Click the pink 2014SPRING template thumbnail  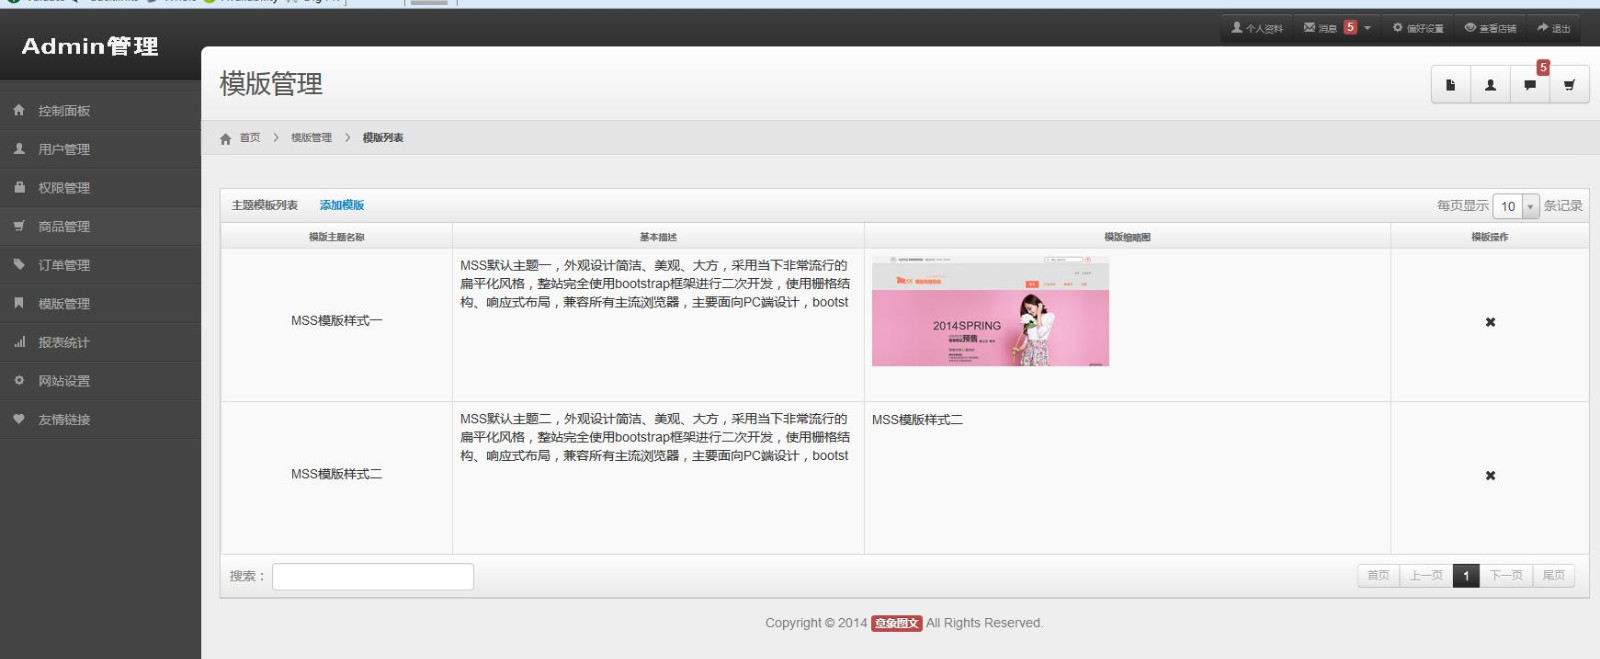[x=990, y=312]
